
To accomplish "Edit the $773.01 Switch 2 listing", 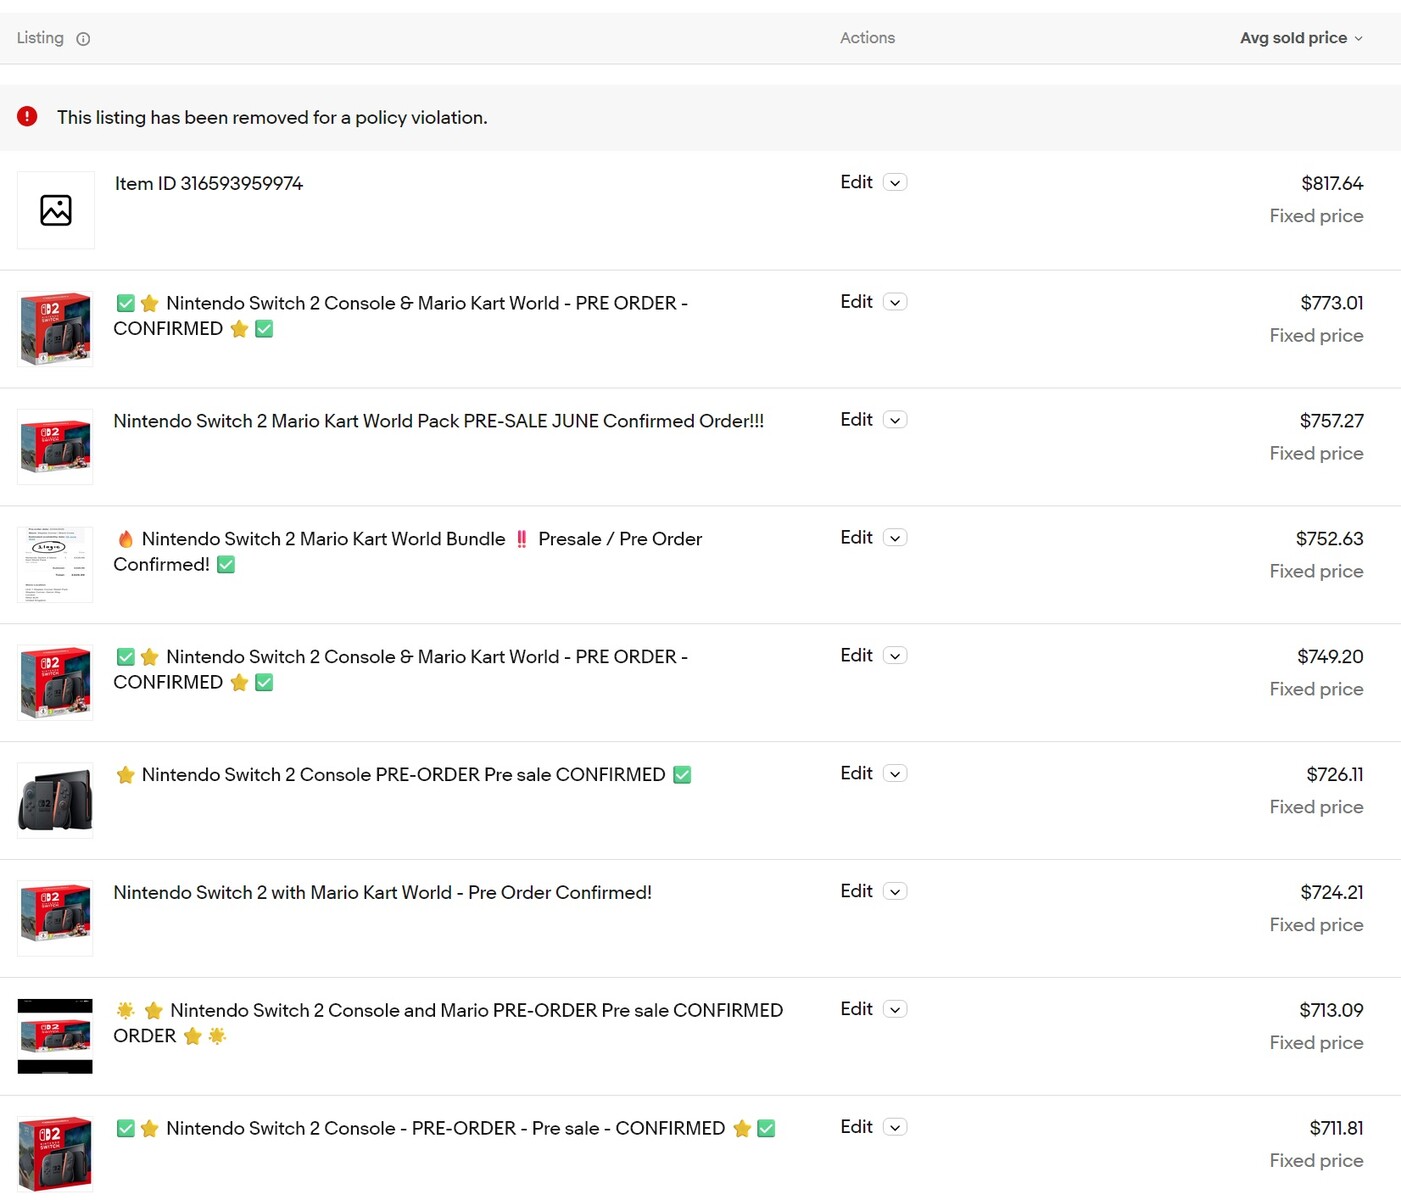I will pyautogui.click(x=856, y=302).
